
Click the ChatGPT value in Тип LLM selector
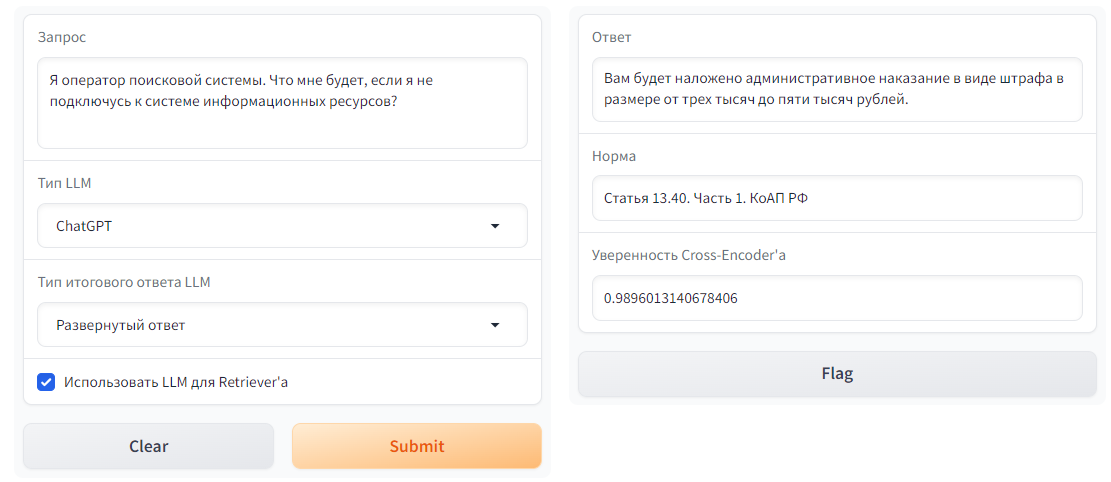coord(84,226)
